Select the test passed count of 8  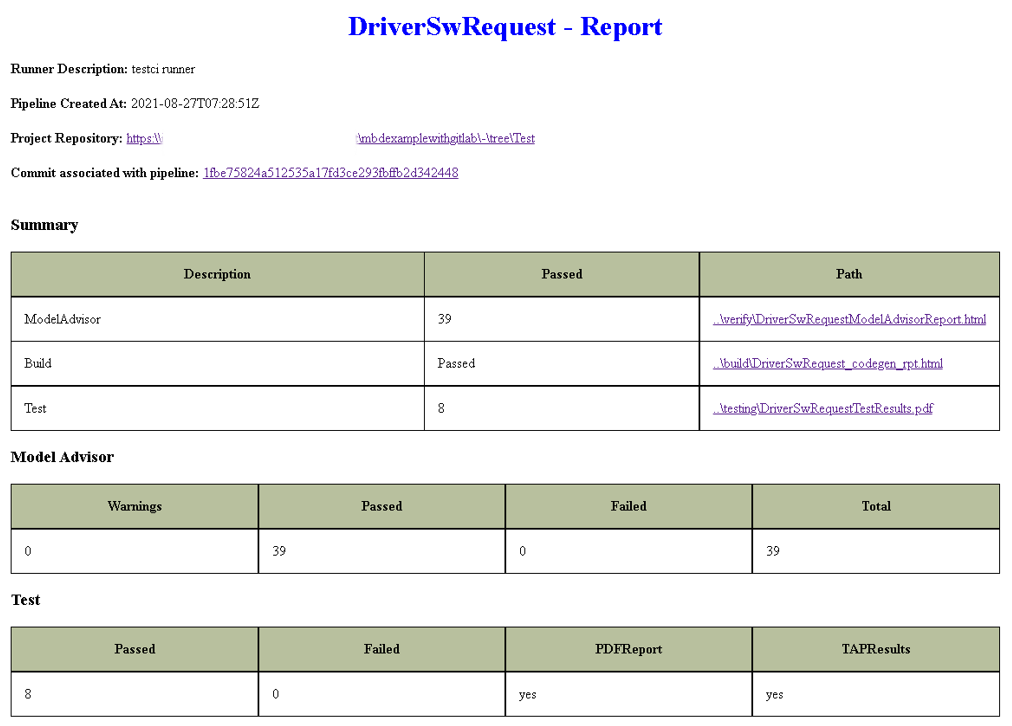pyautogui.click(x=26, y=694)
